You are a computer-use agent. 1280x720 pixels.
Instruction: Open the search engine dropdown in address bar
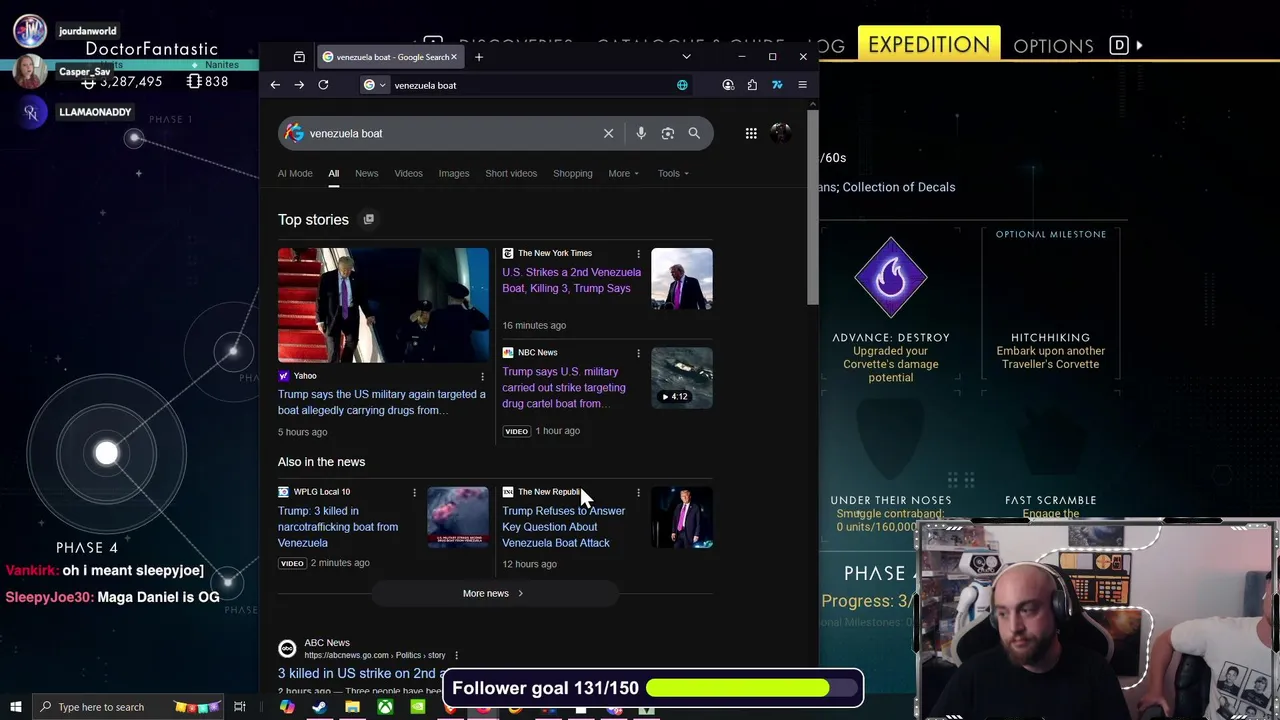click(374, 85)
